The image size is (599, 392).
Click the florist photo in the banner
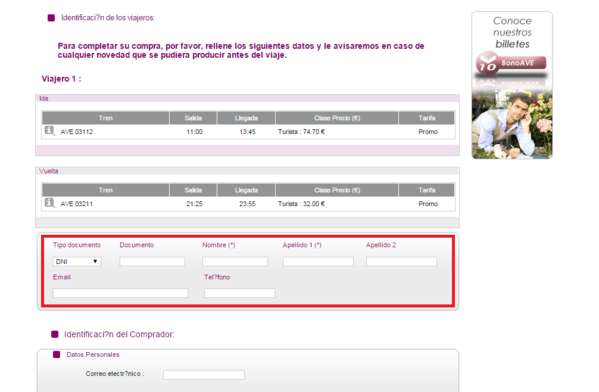tap(512, 124)
